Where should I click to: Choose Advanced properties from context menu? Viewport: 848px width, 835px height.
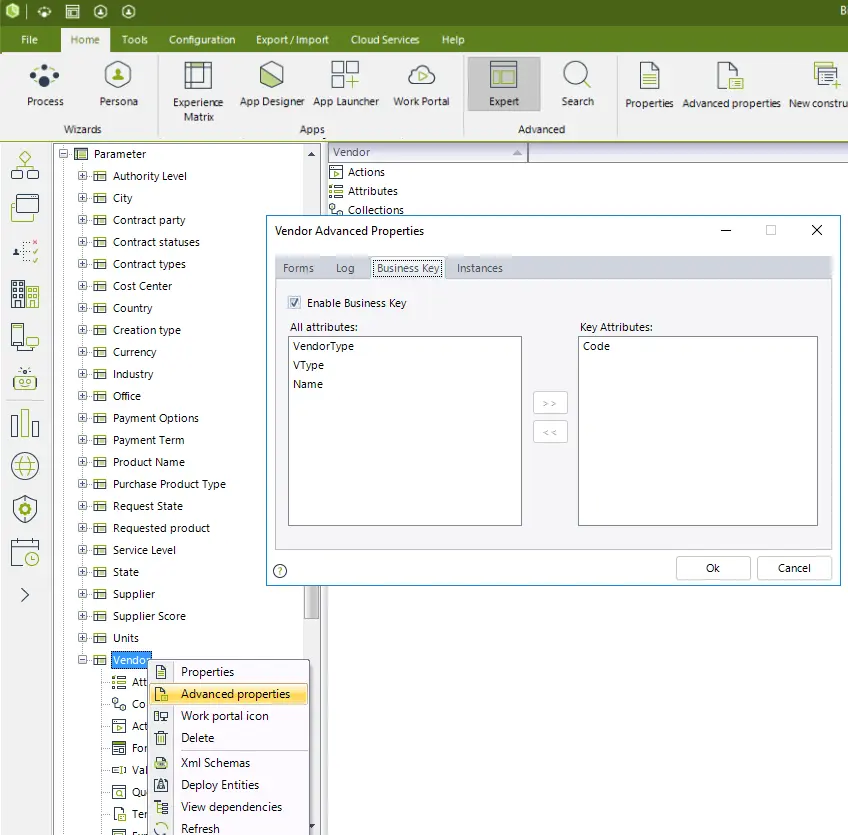[229, 694]
